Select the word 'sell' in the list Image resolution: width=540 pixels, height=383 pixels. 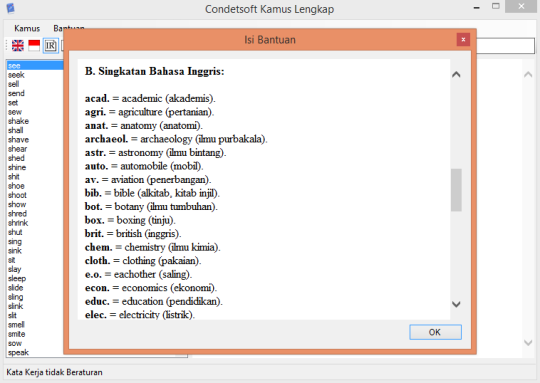pyautogui.click(x=13, y=84)
